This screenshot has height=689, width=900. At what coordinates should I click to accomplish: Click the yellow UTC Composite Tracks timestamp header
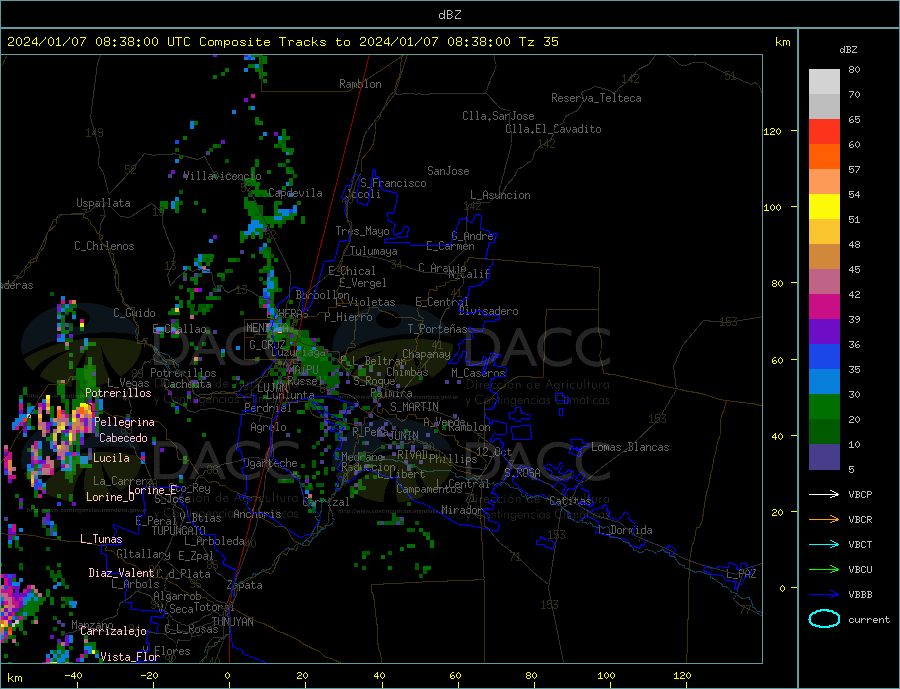tap(282, 42)
